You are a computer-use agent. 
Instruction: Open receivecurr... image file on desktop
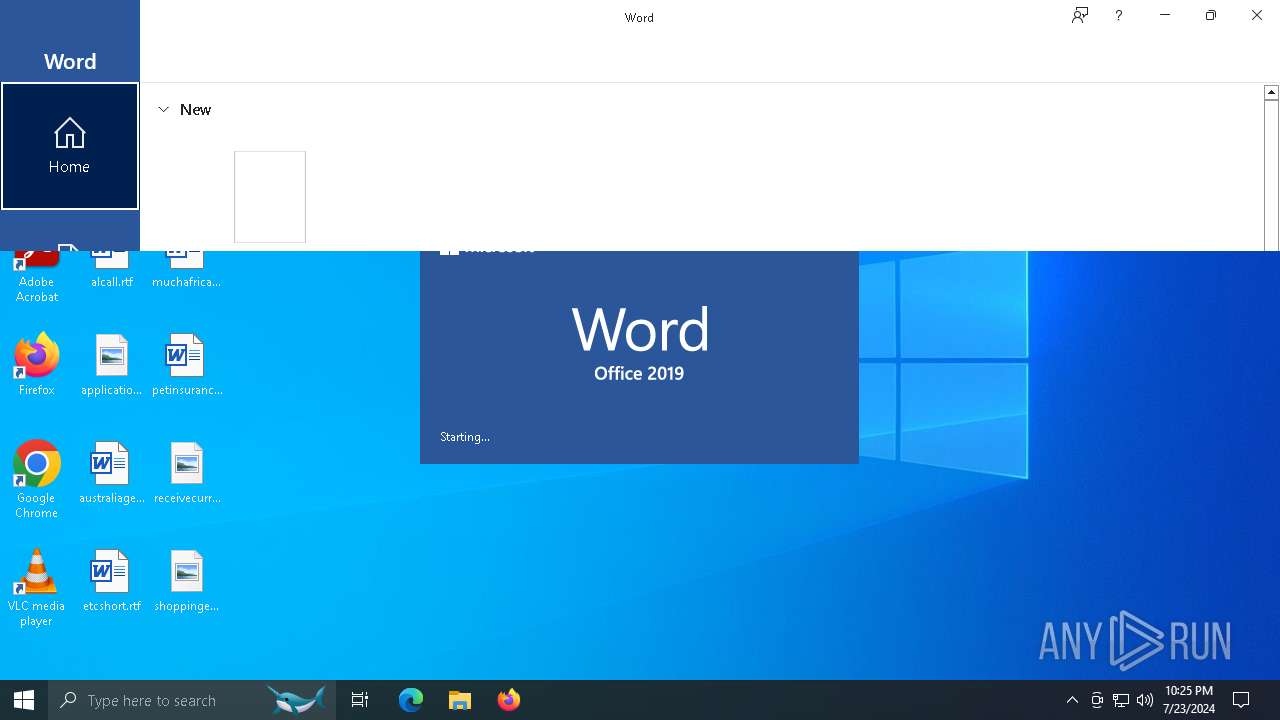tap(187, 473)
